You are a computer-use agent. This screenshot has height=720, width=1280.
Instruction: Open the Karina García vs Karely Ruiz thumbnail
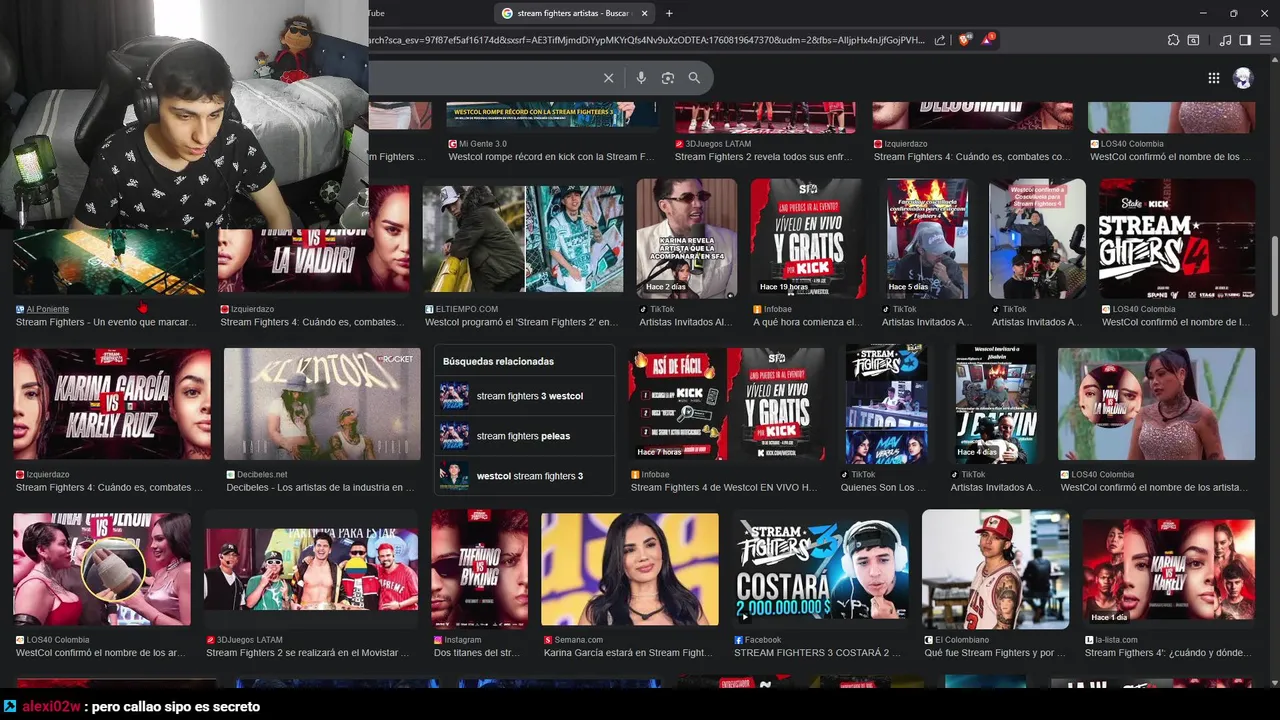click(x=112, y=403)
